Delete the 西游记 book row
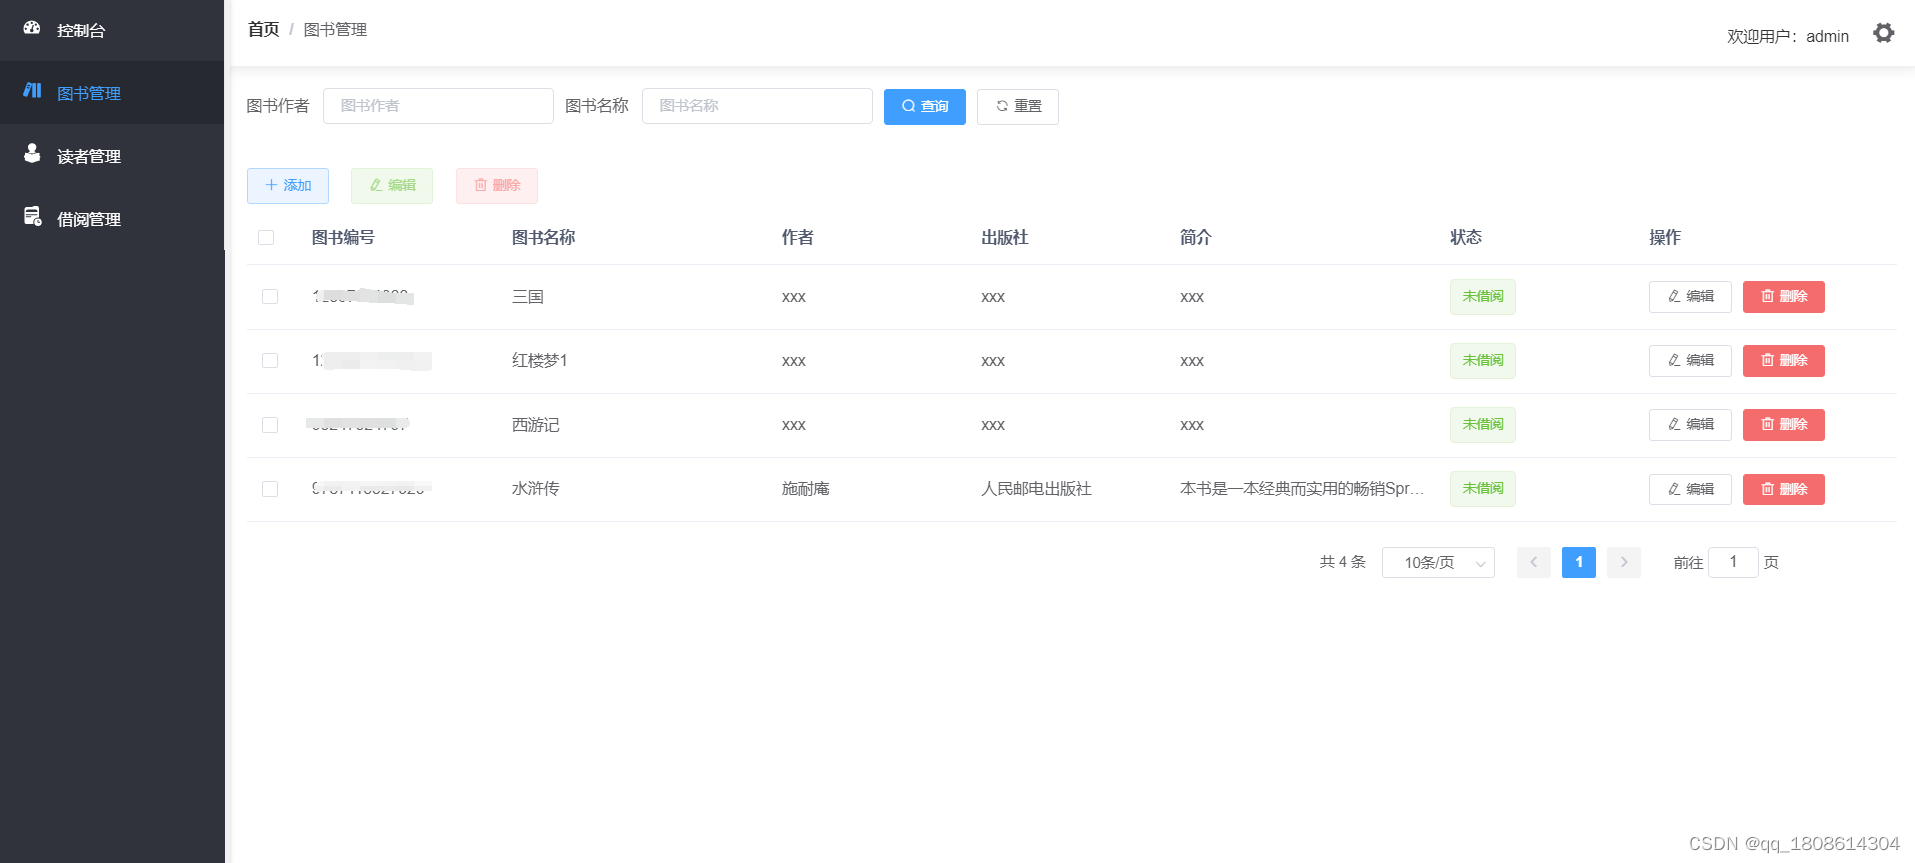 pyautogui.click(x=1783, y=425)
